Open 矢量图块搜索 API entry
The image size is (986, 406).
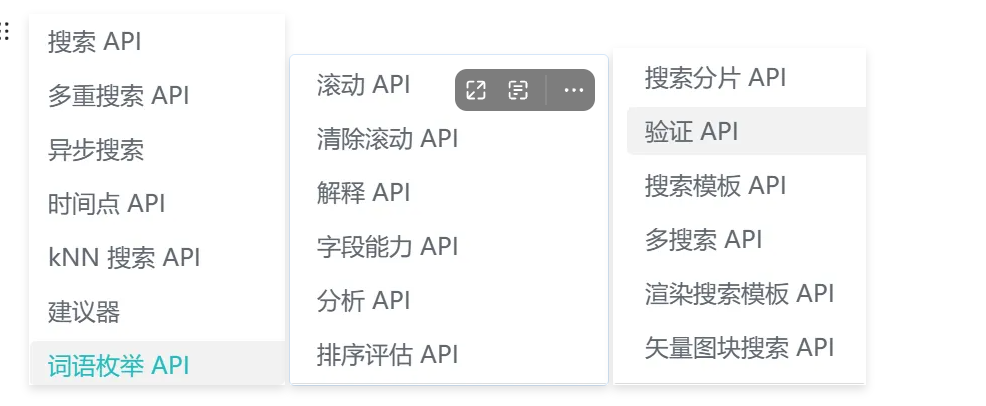coord(740,348)
